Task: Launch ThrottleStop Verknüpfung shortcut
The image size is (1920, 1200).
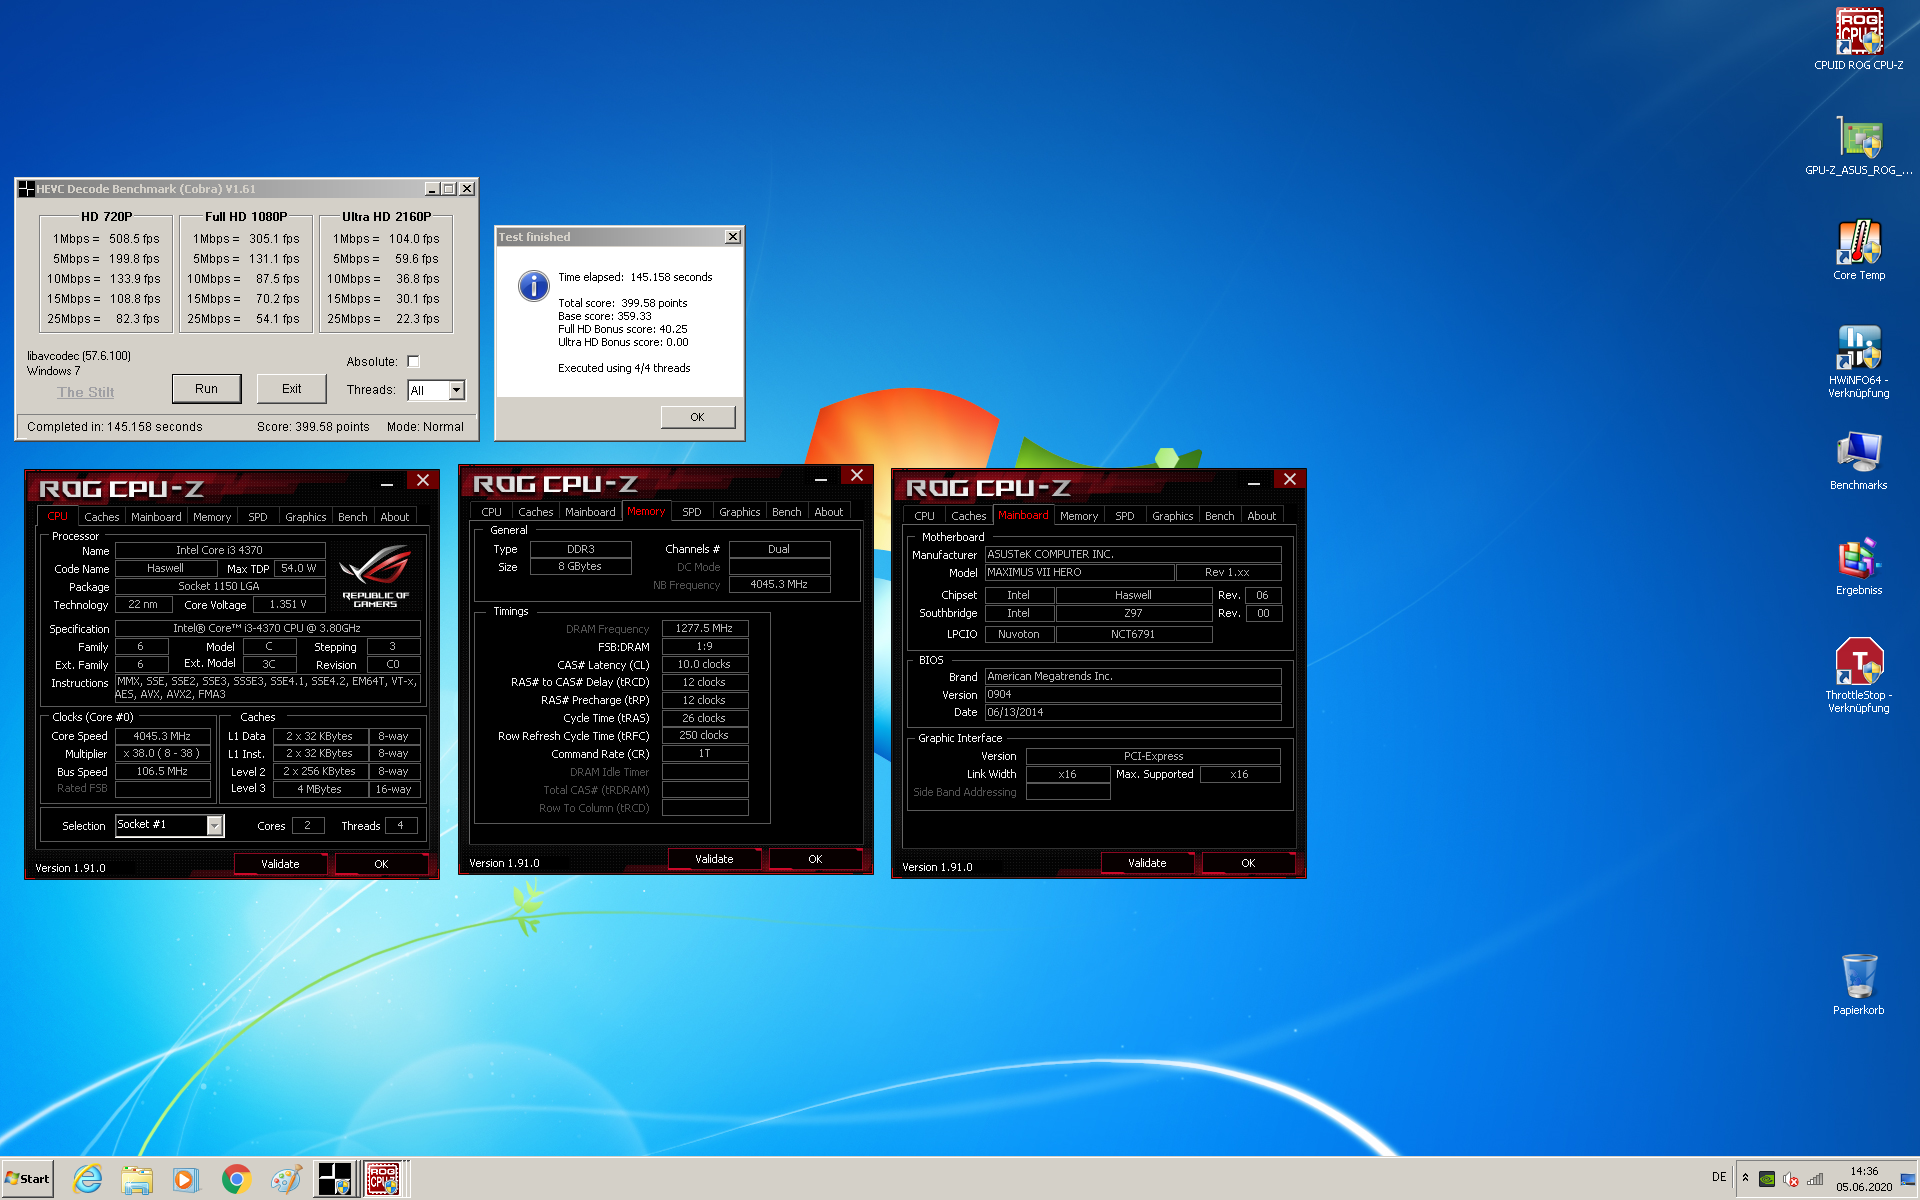Action: click(1858, 675)
